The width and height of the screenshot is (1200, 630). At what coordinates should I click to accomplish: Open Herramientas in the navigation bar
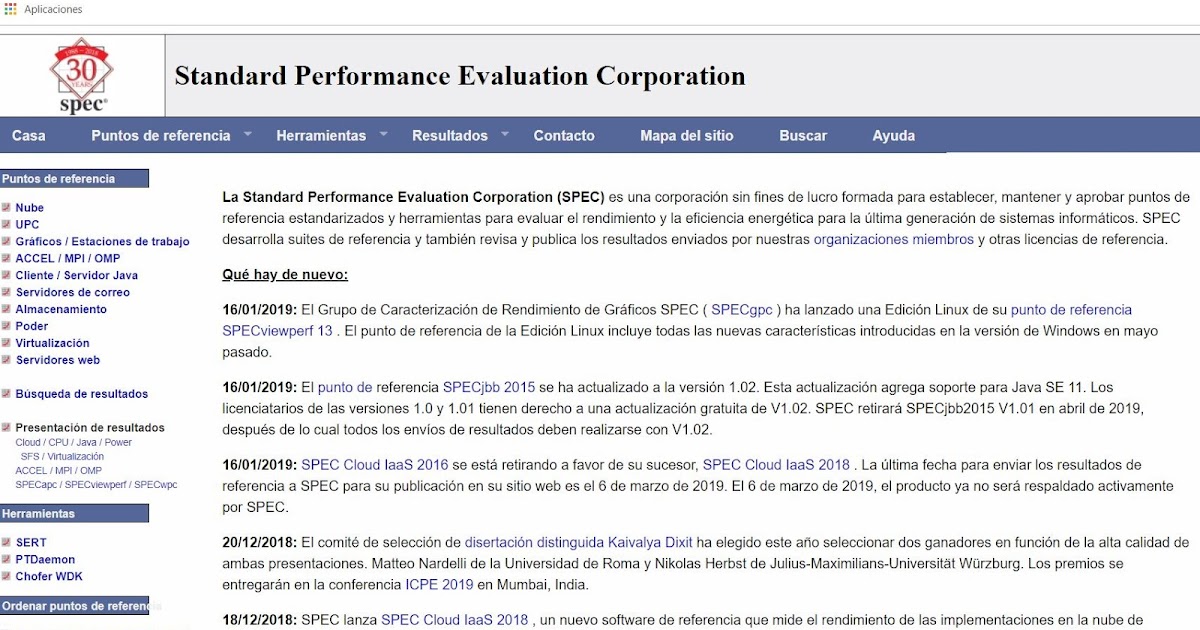(x=321, y=136)
